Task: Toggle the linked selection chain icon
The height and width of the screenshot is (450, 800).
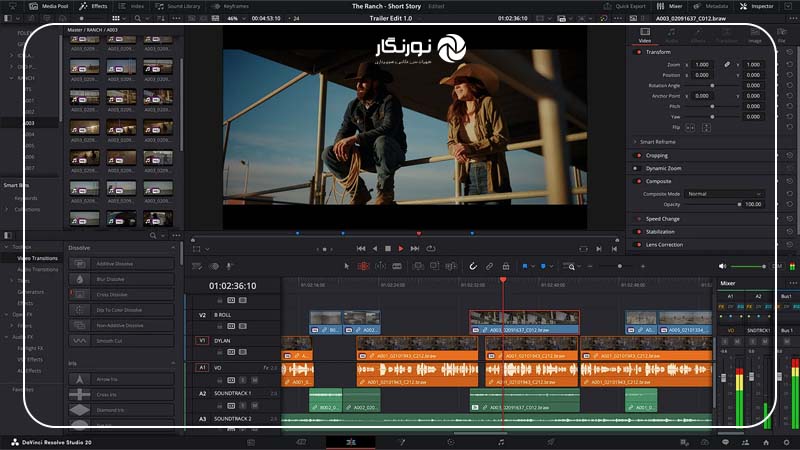Action: click(x=489, y=266)
